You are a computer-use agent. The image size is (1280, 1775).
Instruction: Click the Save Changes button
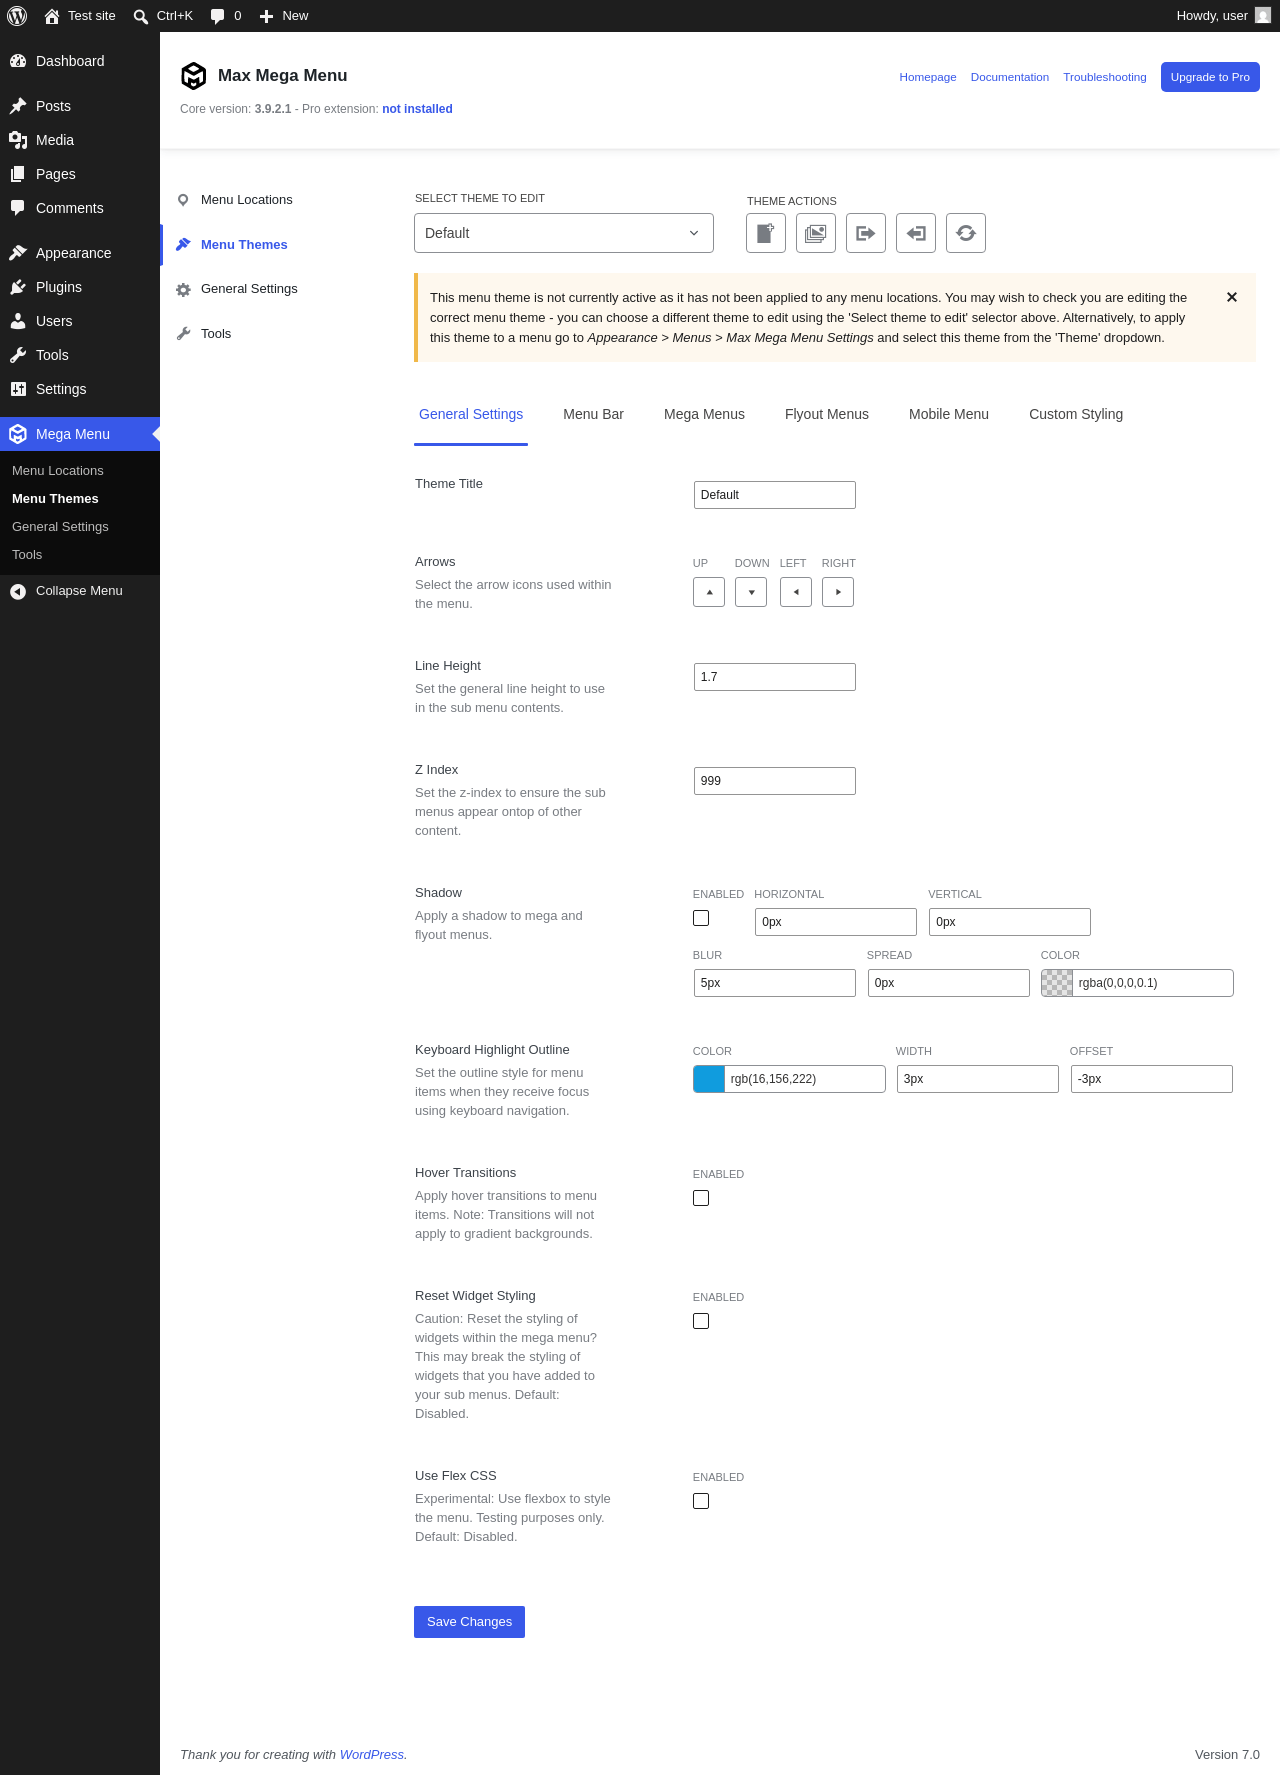[x=469, y=1622]
